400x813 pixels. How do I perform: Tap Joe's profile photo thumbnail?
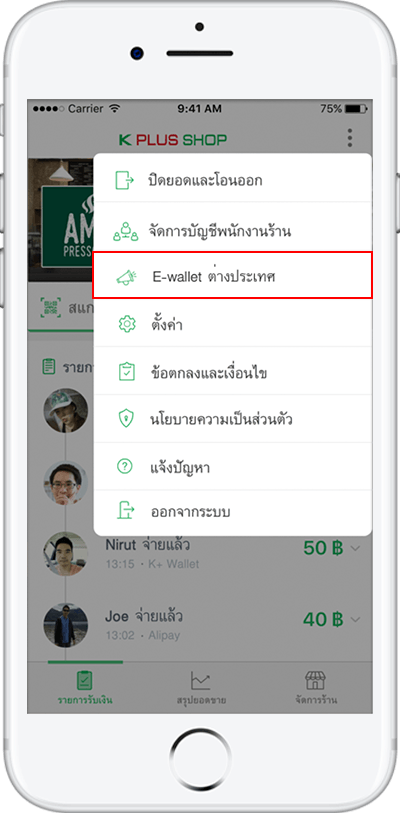(x=65, y=625)
